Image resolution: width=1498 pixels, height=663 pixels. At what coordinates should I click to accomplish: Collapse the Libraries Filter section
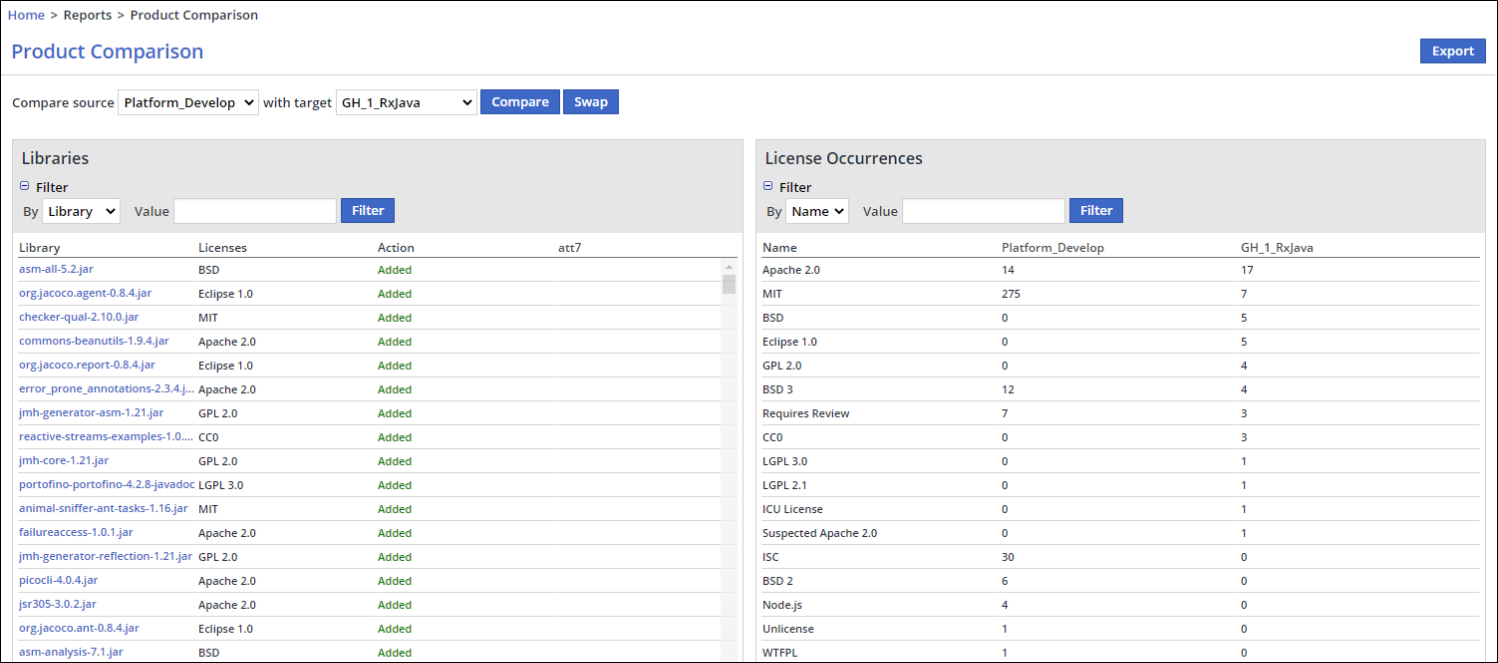tap(25, 186)
